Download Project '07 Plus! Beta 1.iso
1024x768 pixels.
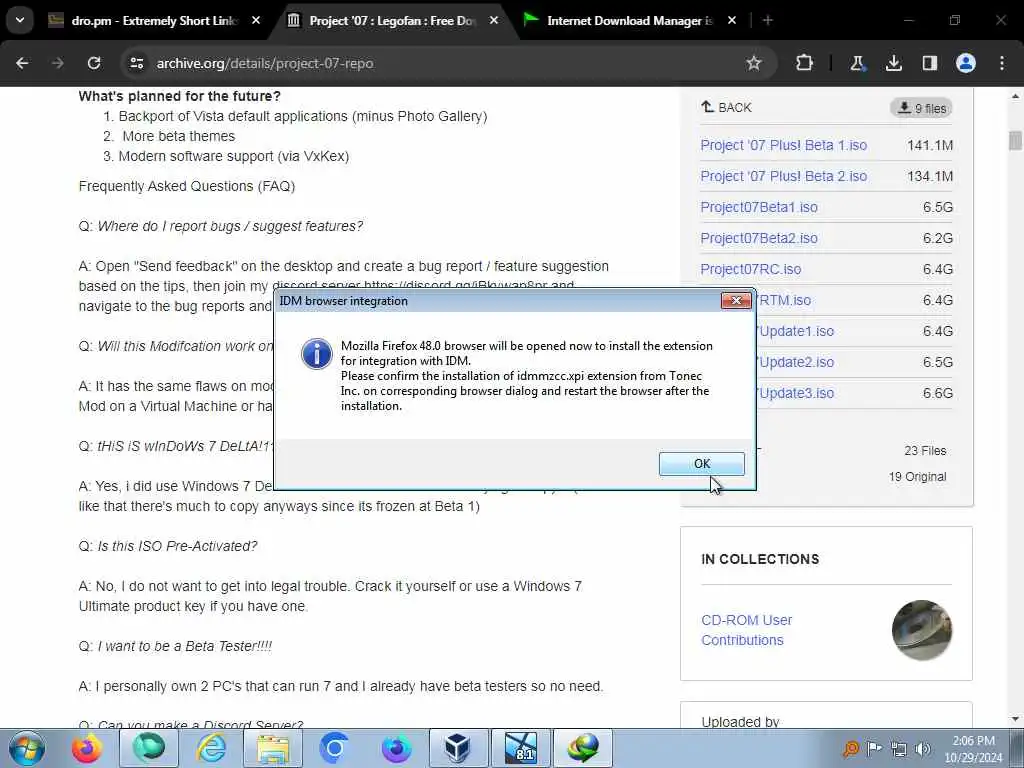click(783, 145)
